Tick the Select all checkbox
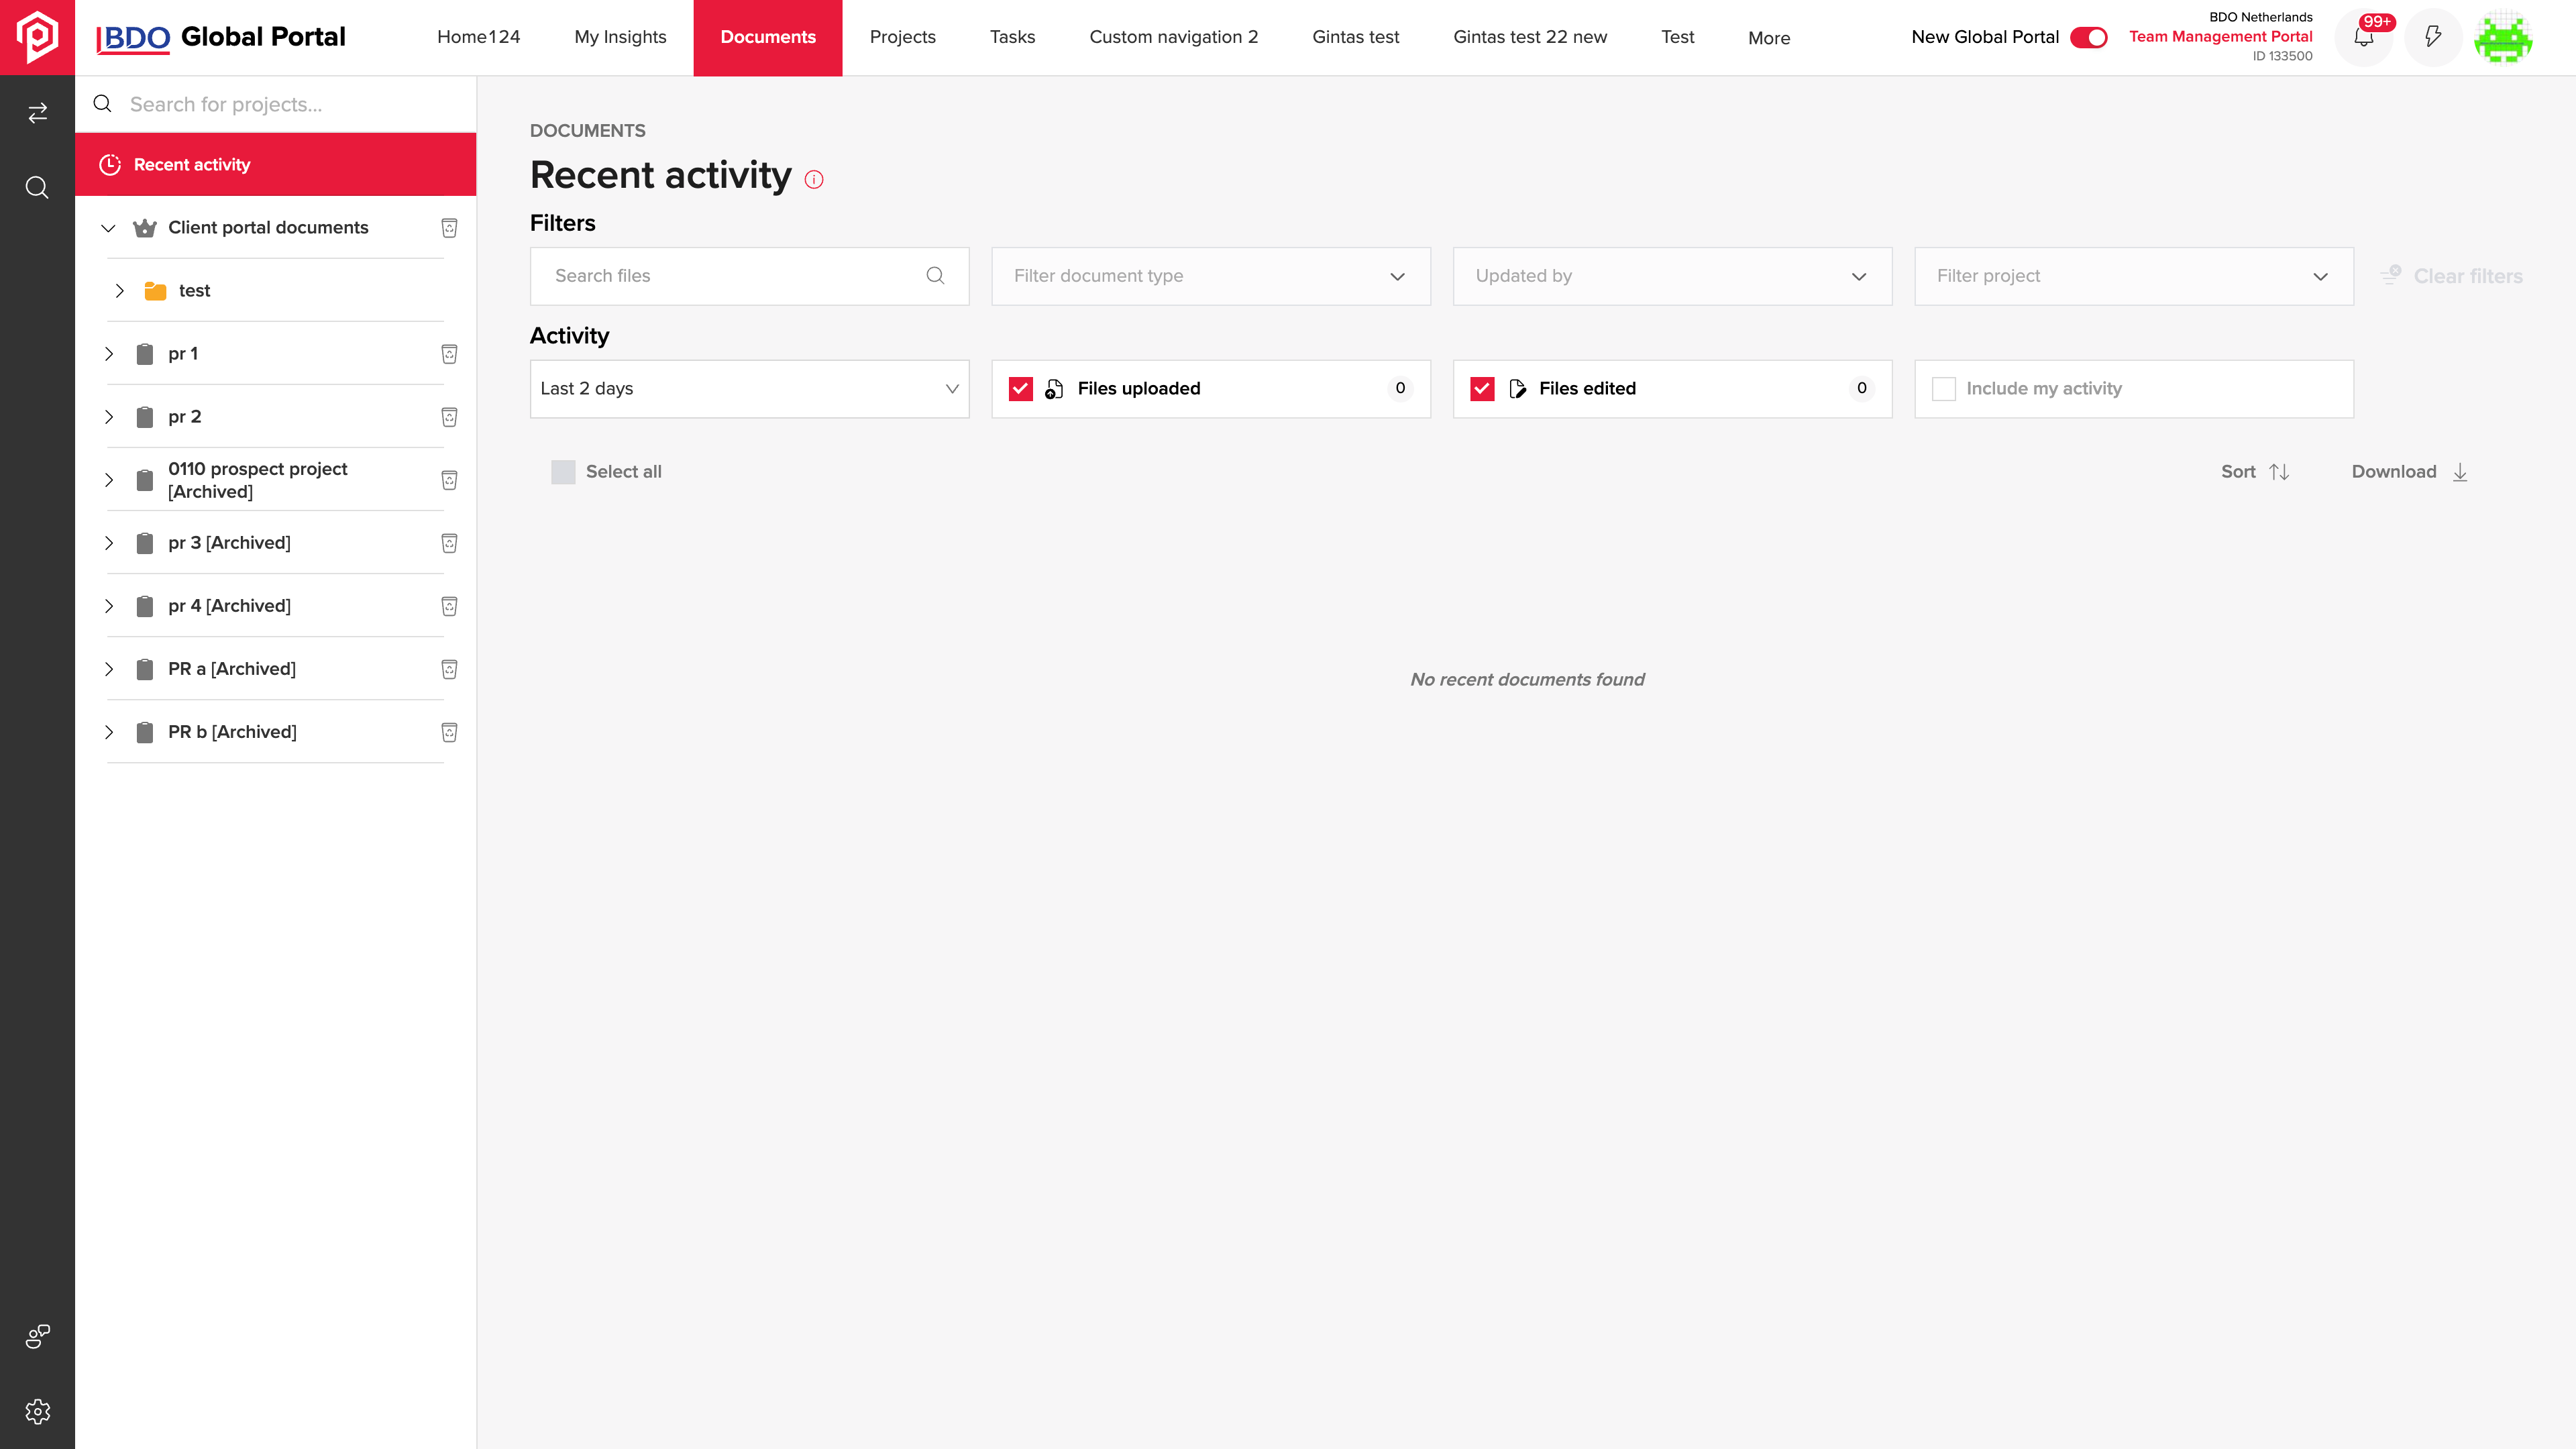This screenshot has height=1449, width=2576. click(x=563, y=472)
